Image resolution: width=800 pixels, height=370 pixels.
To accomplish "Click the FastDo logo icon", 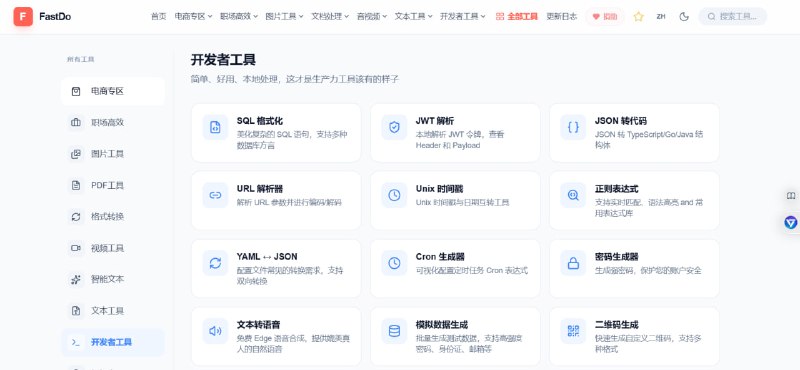I will (23, 16).
